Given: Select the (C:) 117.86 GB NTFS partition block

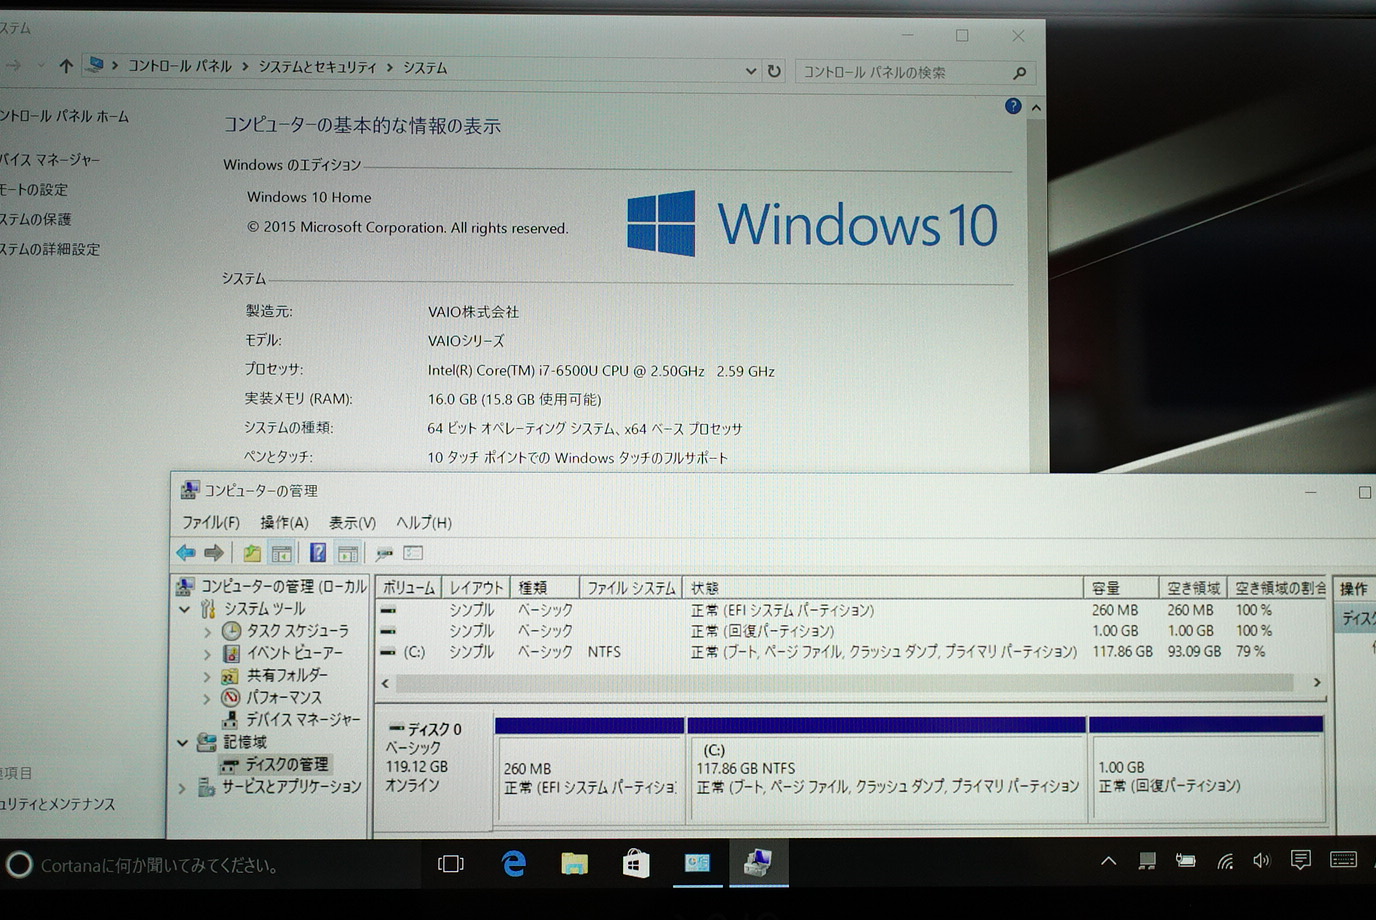Looking at the screenshot, I should click(887, 769).
